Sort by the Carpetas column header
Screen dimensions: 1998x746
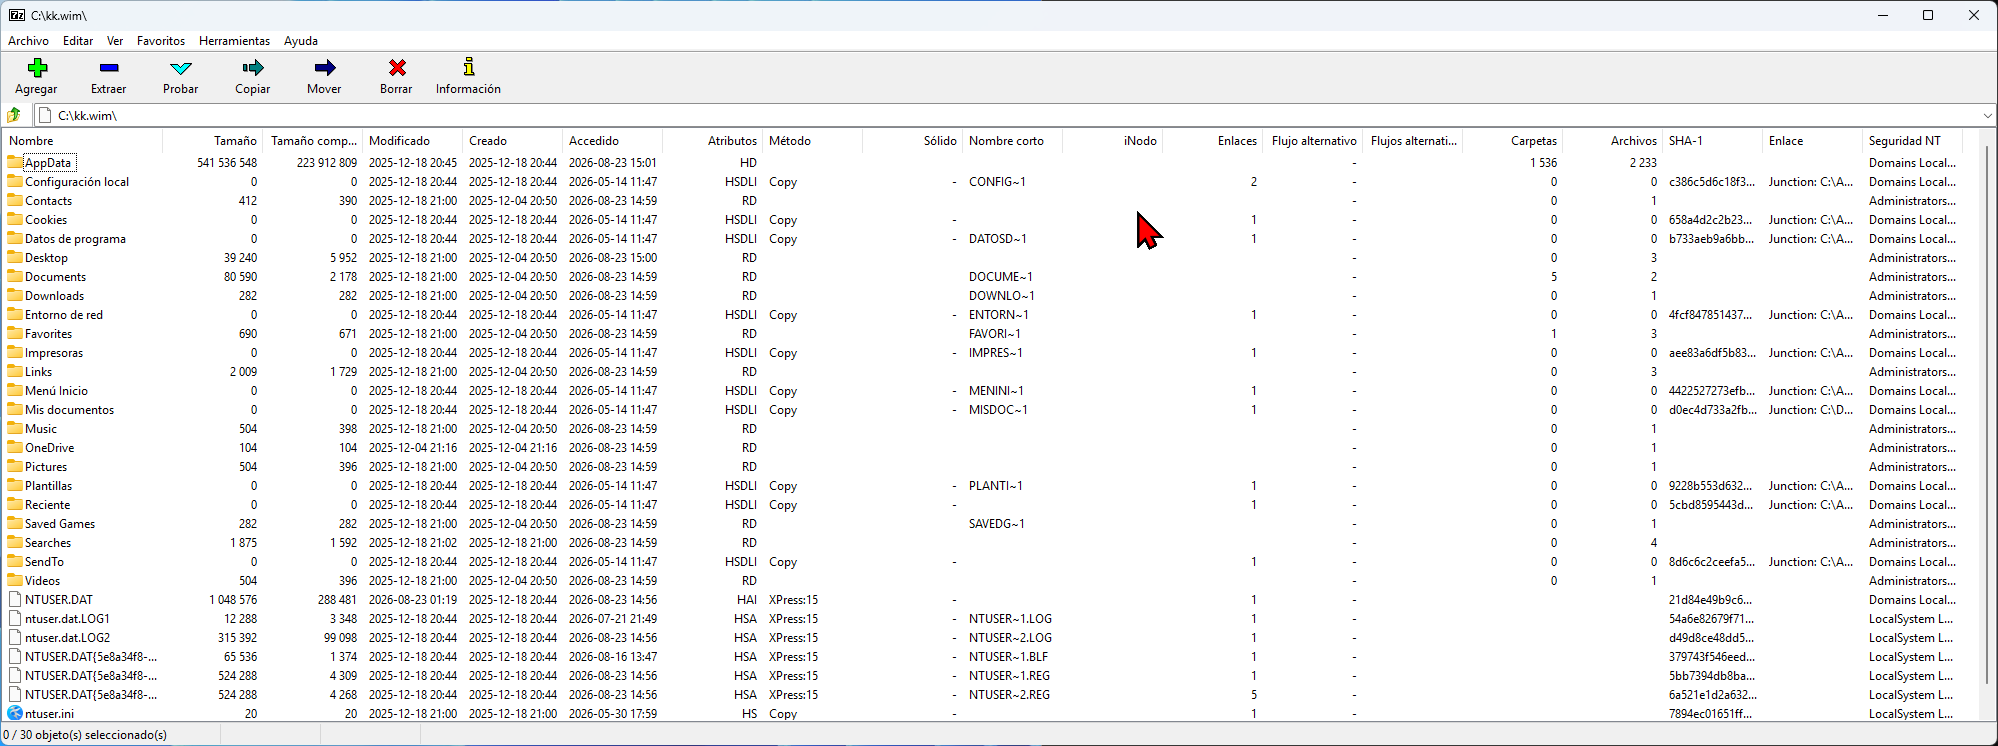point(1512,141)
